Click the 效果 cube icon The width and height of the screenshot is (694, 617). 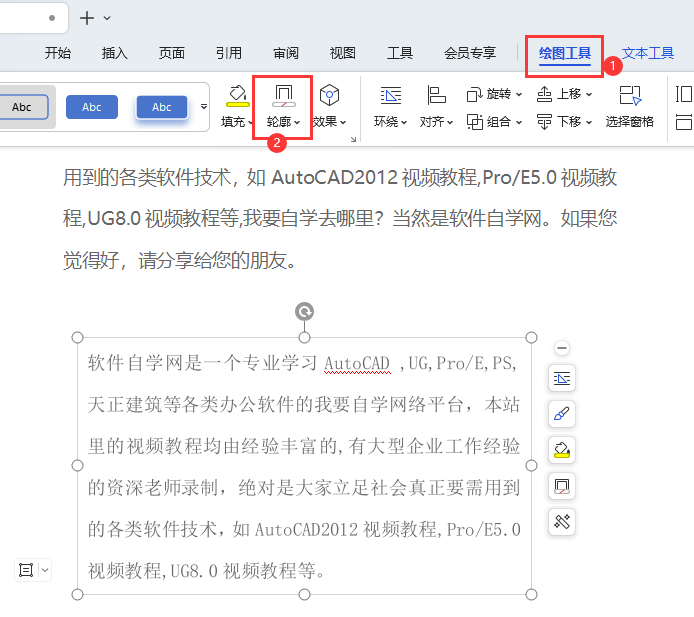[x=329, y=95]
